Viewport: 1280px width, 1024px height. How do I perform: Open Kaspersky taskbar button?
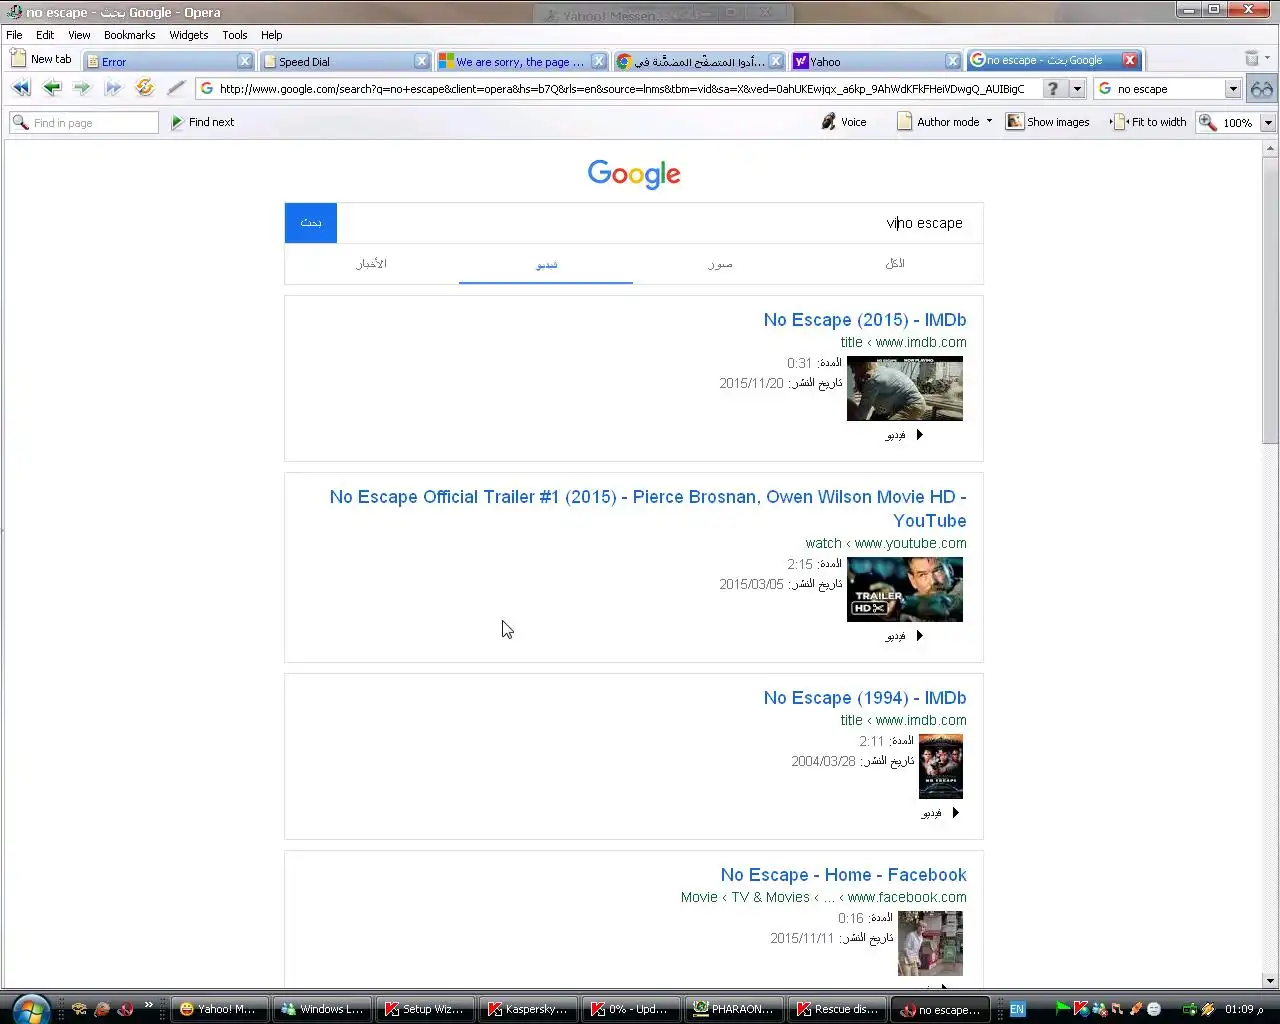[527, 1009]
